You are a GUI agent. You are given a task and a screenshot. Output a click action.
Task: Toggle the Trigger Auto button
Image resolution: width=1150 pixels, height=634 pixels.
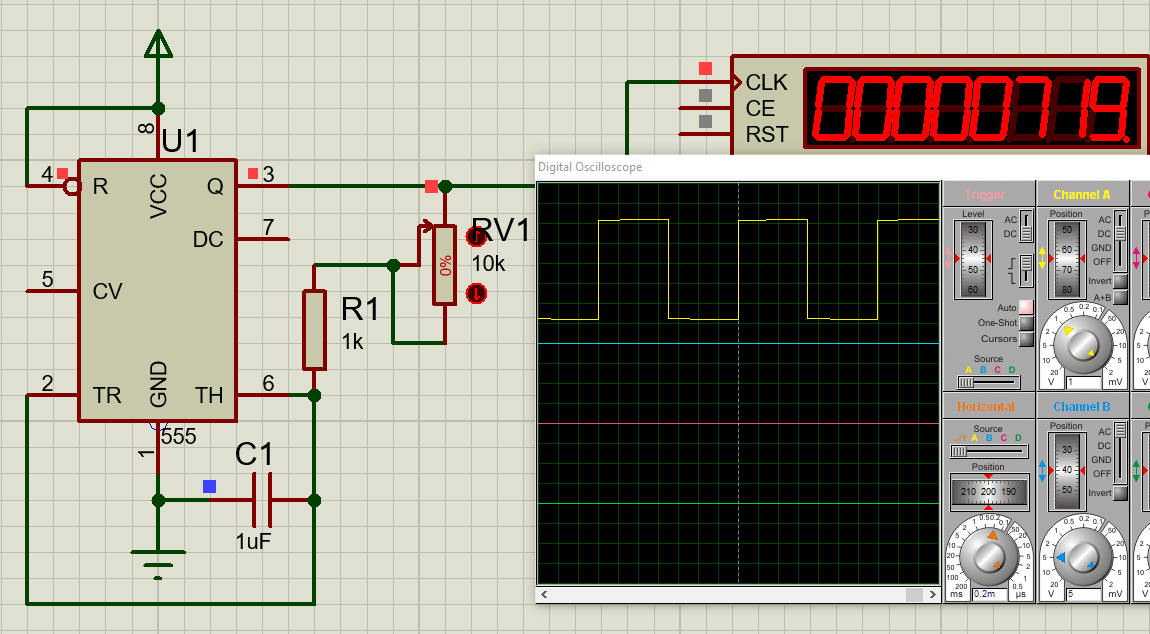click(1026, 308)
